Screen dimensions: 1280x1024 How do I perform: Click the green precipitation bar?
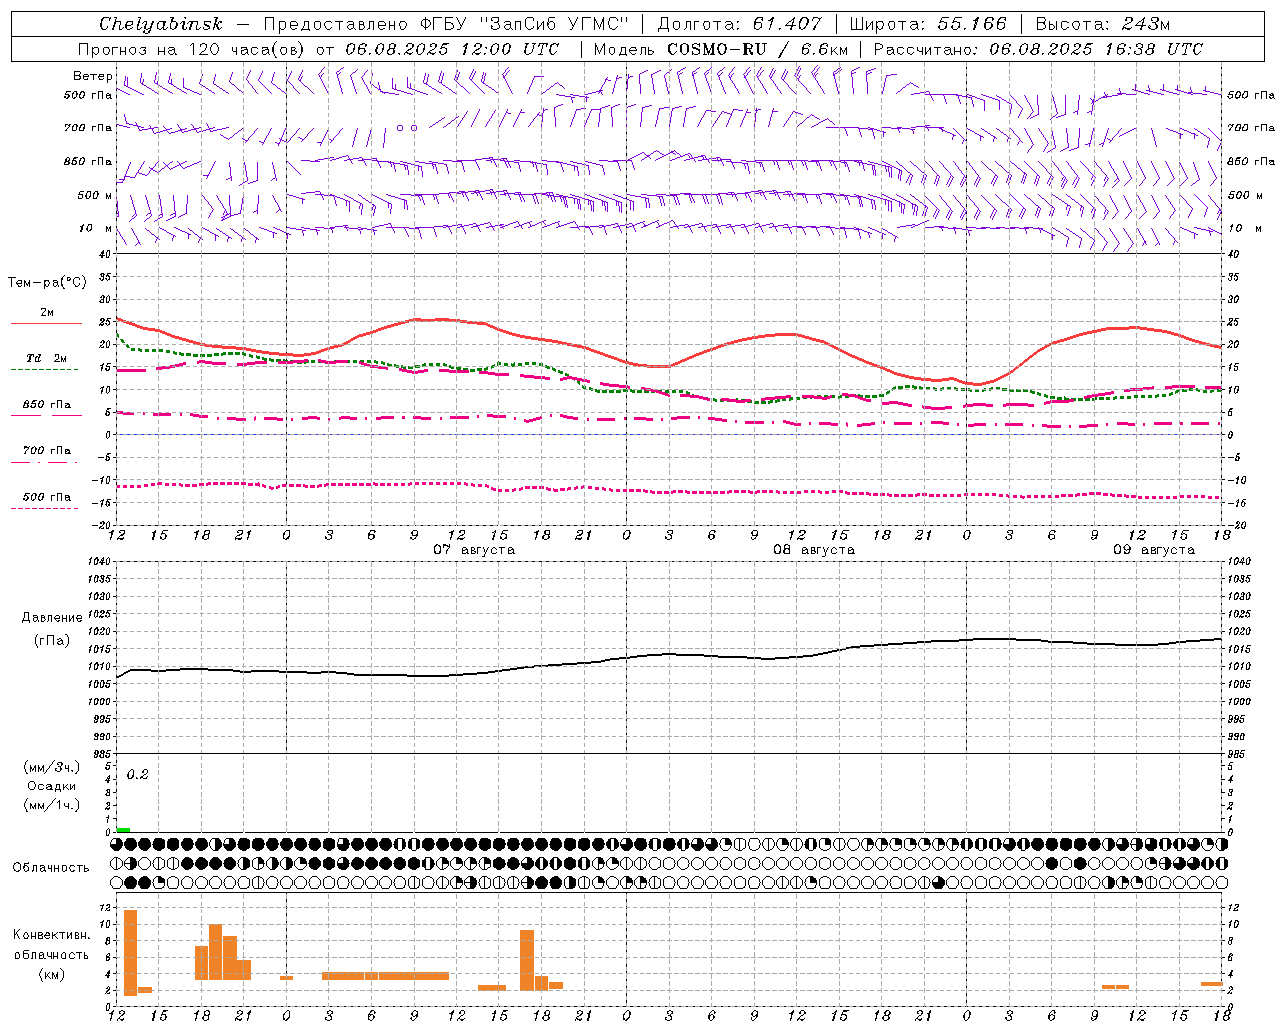123,830
